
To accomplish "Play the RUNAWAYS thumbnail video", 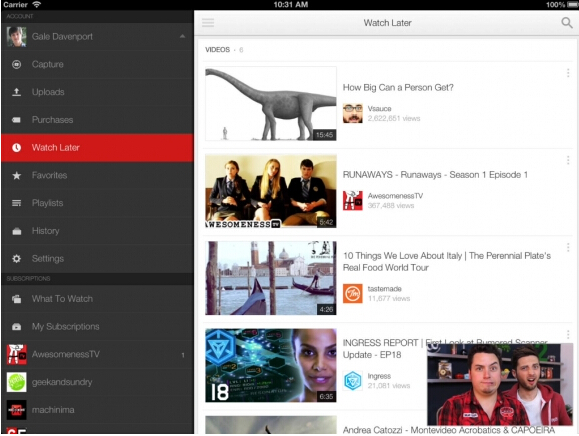I will point(271,191).
